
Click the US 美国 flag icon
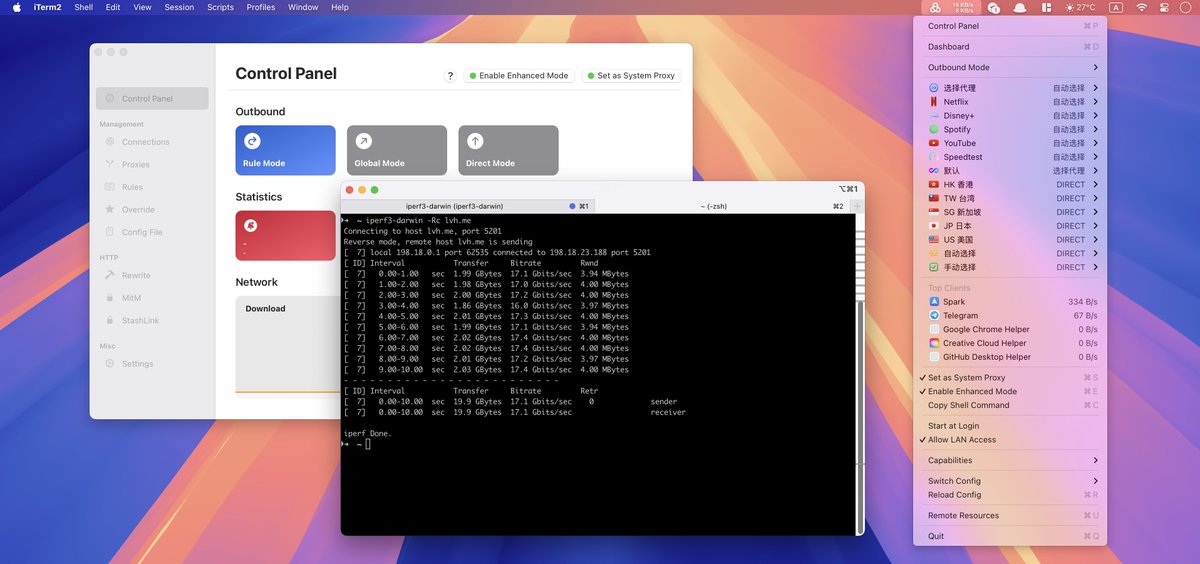click(x=934, y=240)
